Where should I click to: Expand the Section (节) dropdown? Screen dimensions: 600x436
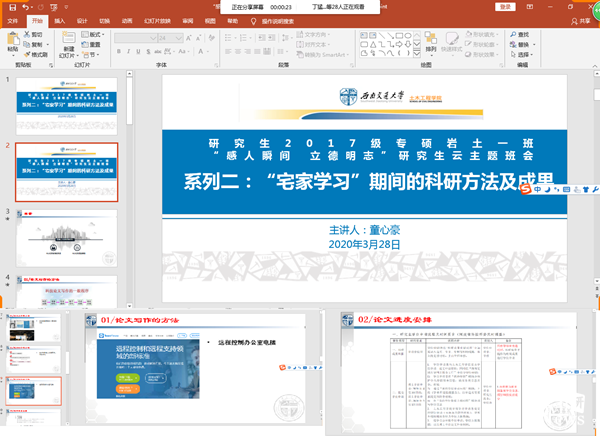(92, 54)
